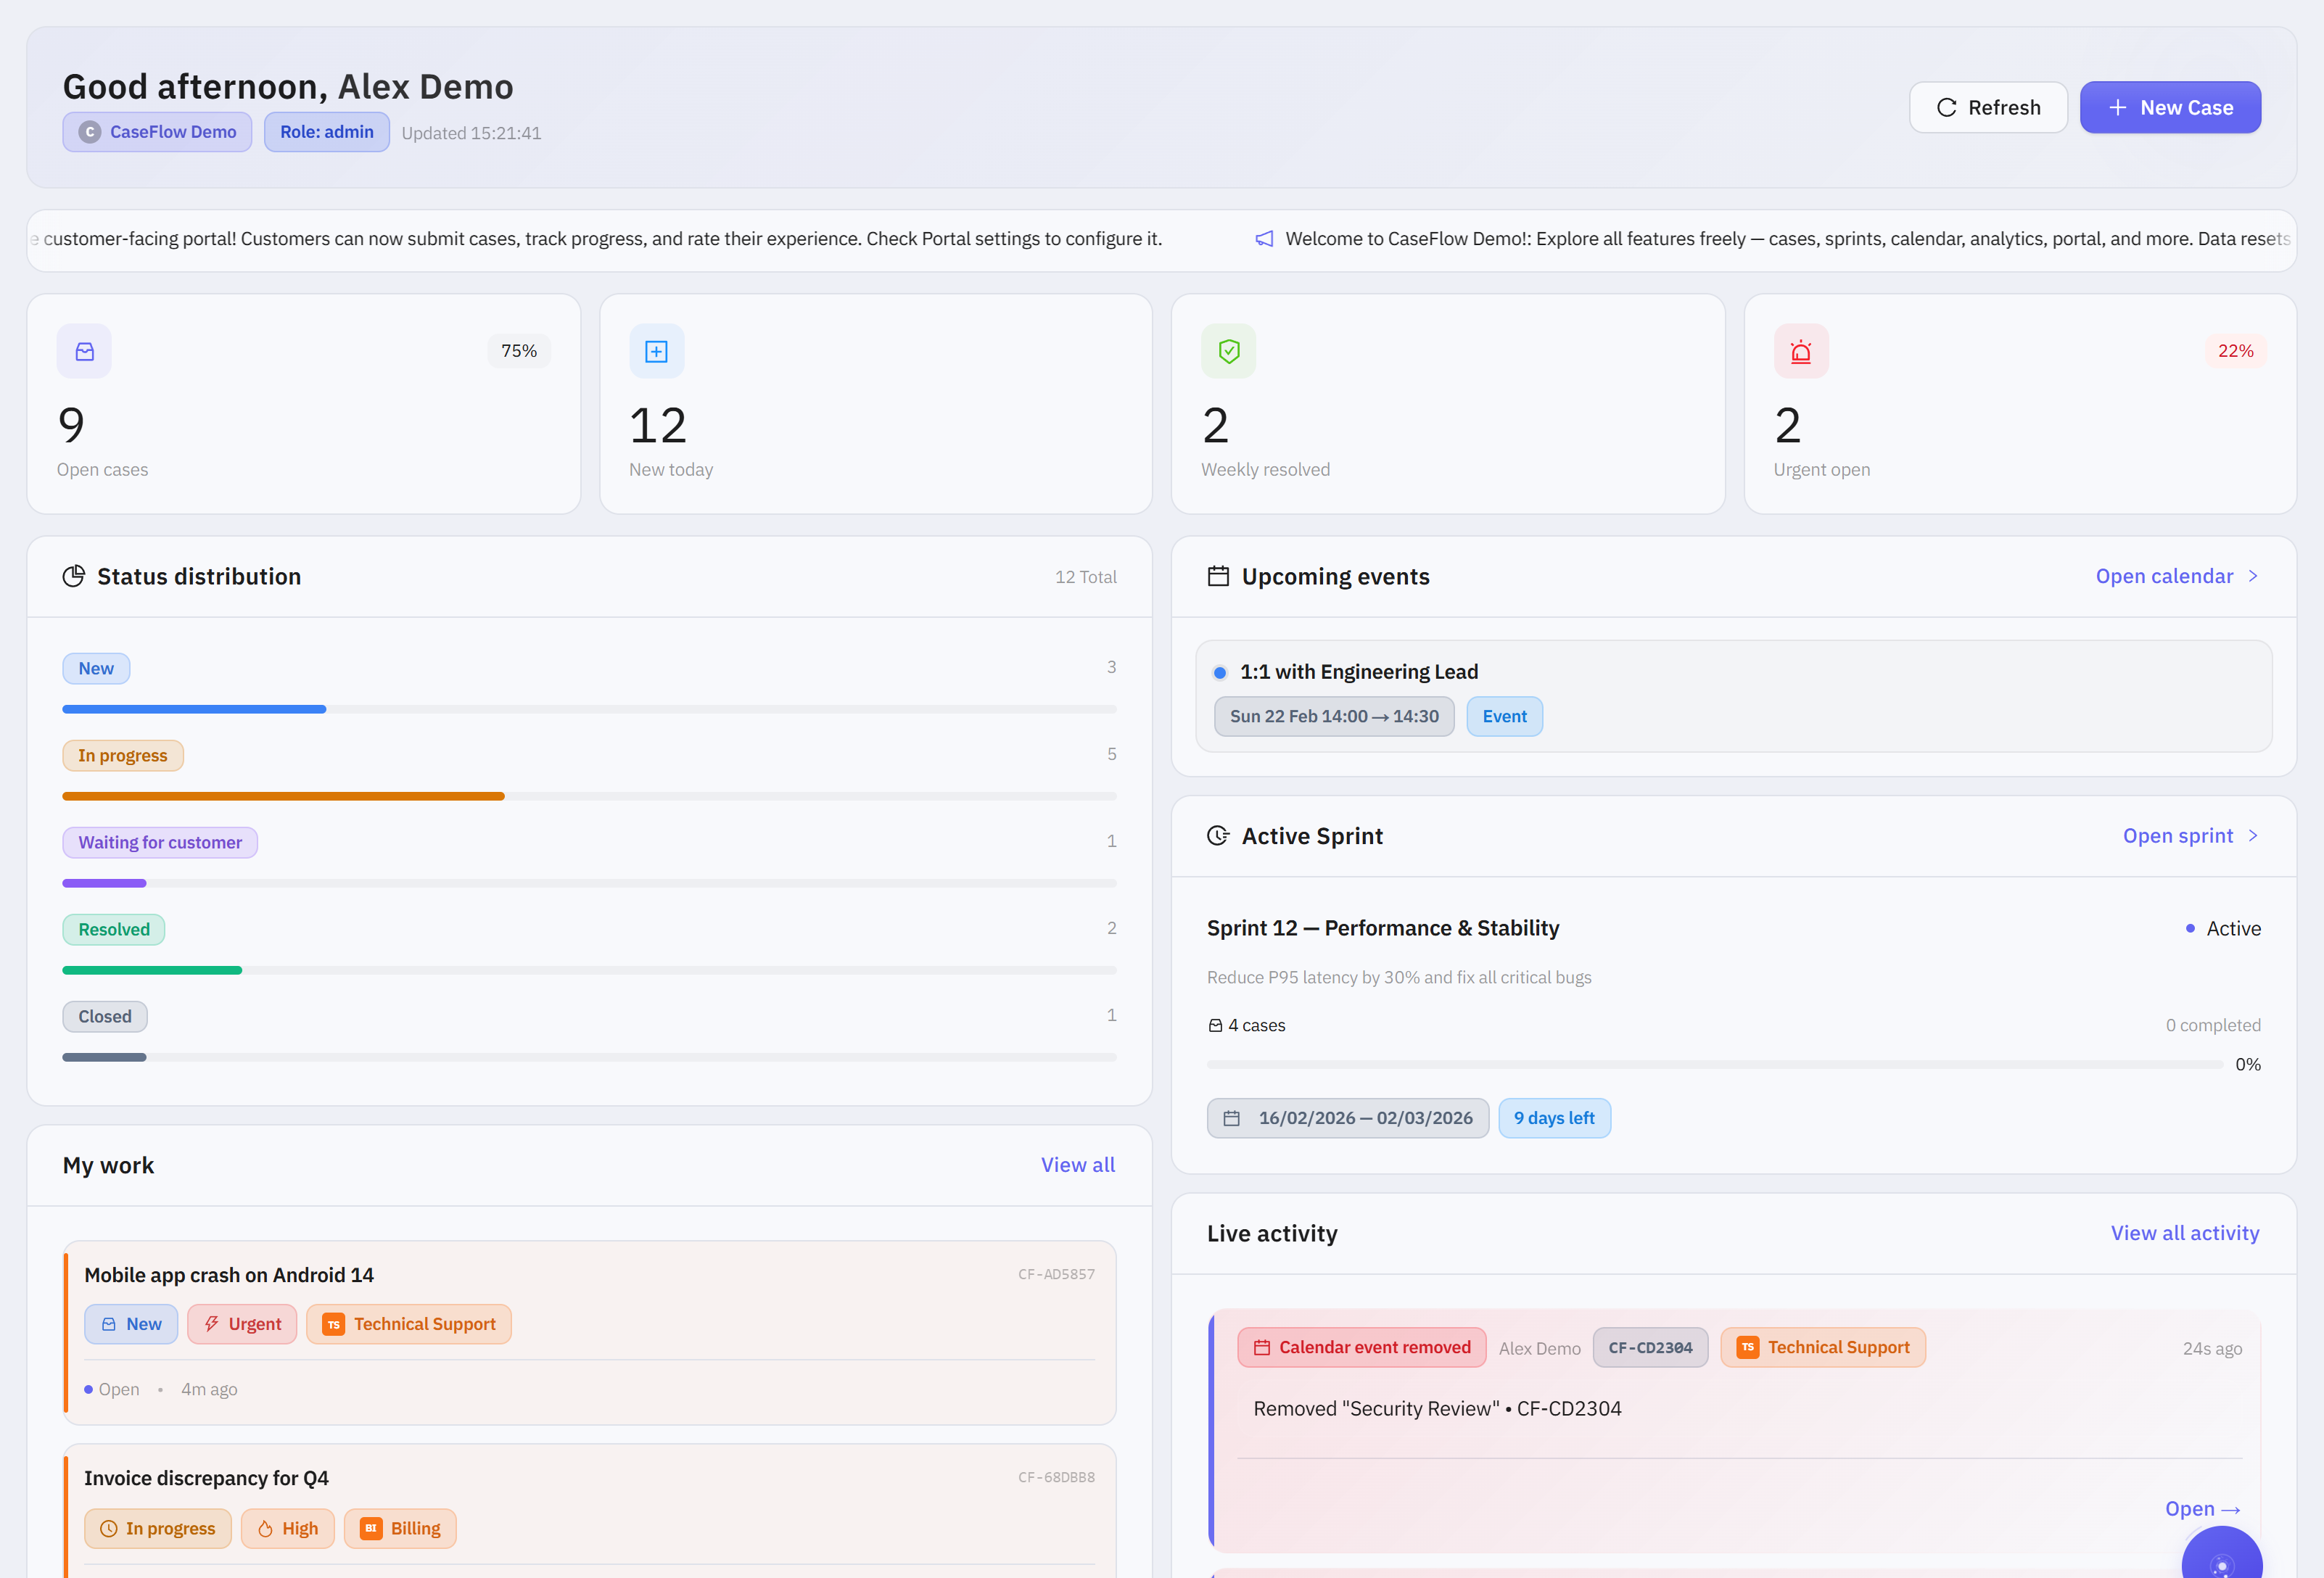Click the CF-CD2304 case ID badge

click(1650, 1347)
